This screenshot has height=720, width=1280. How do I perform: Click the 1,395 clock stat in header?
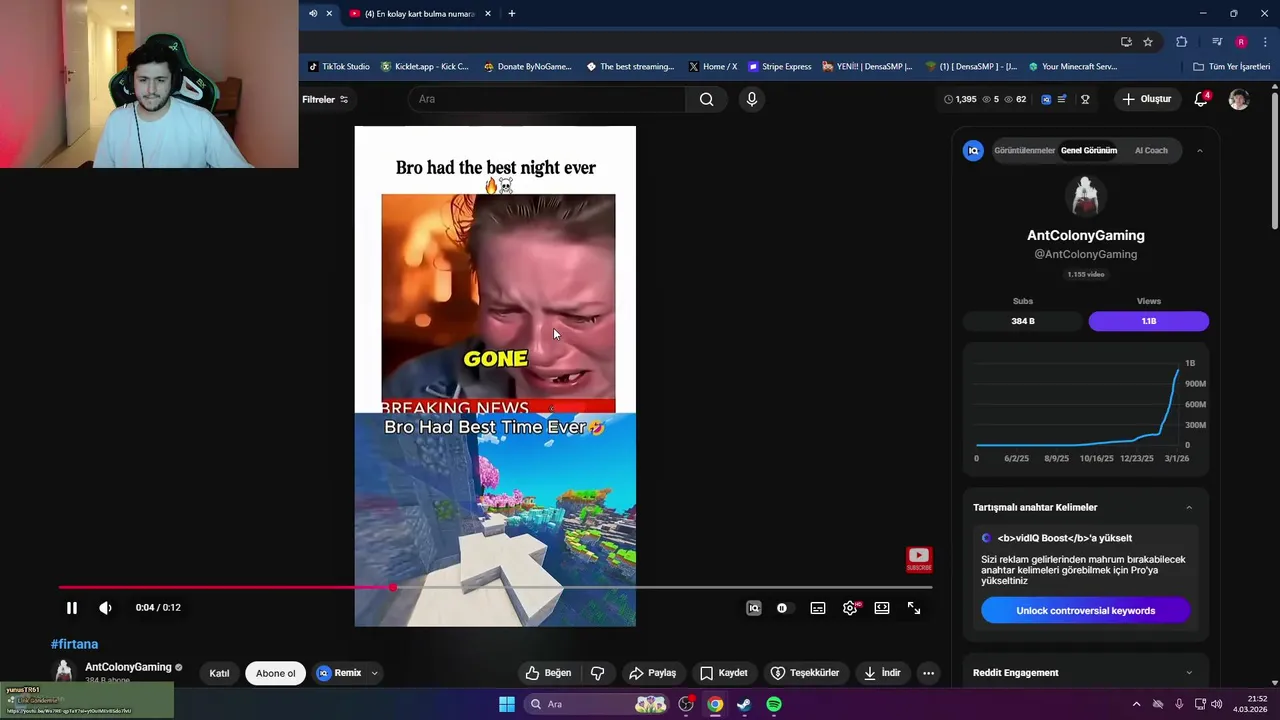coord(960,99)
